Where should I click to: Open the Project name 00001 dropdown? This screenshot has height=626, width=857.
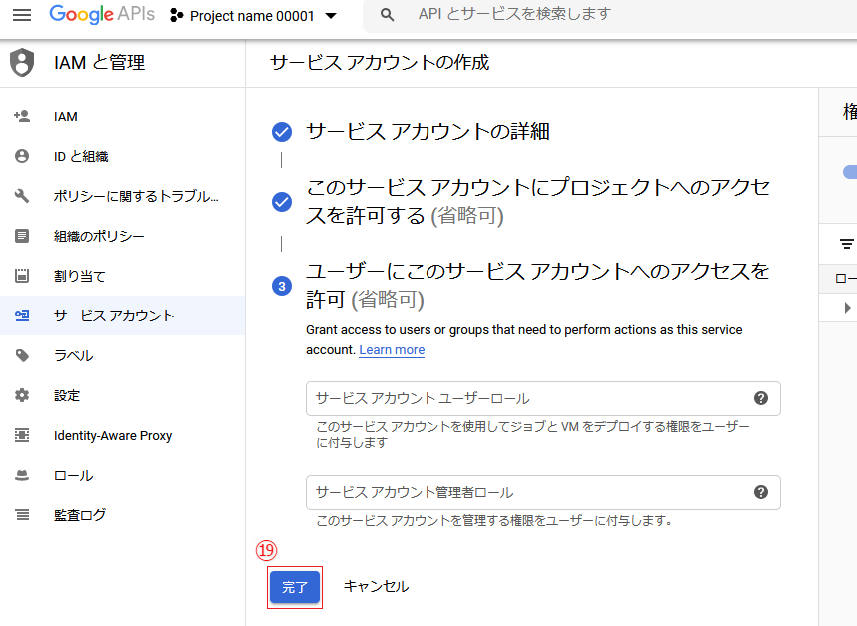pyautogui.click(x=254, y=16)
